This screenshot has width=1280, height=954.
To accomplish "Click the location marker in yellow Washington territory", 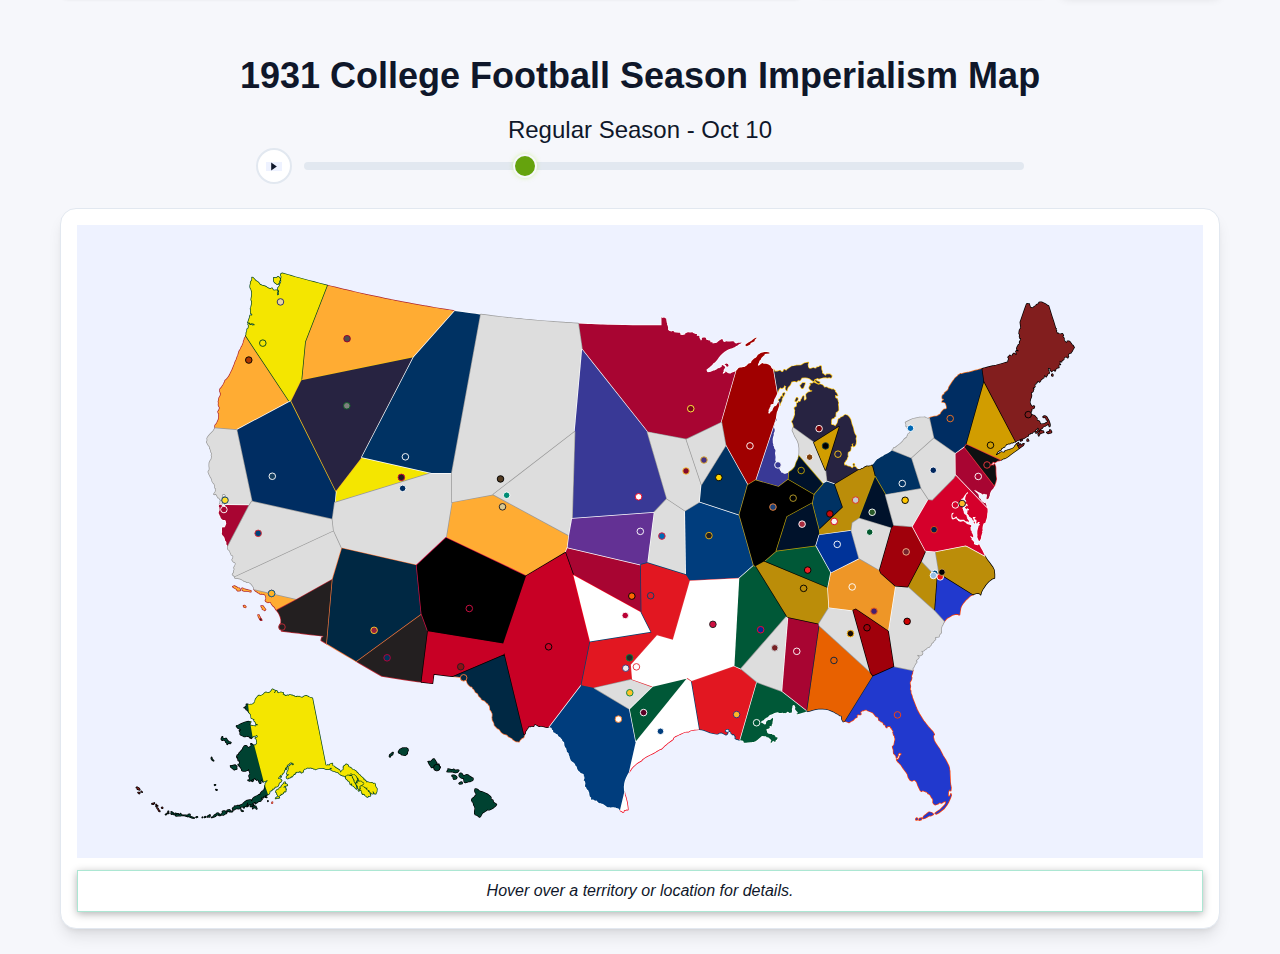I will click(279, 301).
